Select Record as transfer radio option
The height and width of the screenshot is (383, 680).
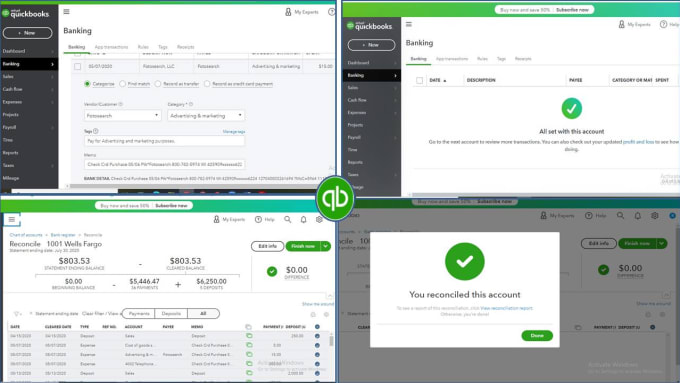coord(158,84)
